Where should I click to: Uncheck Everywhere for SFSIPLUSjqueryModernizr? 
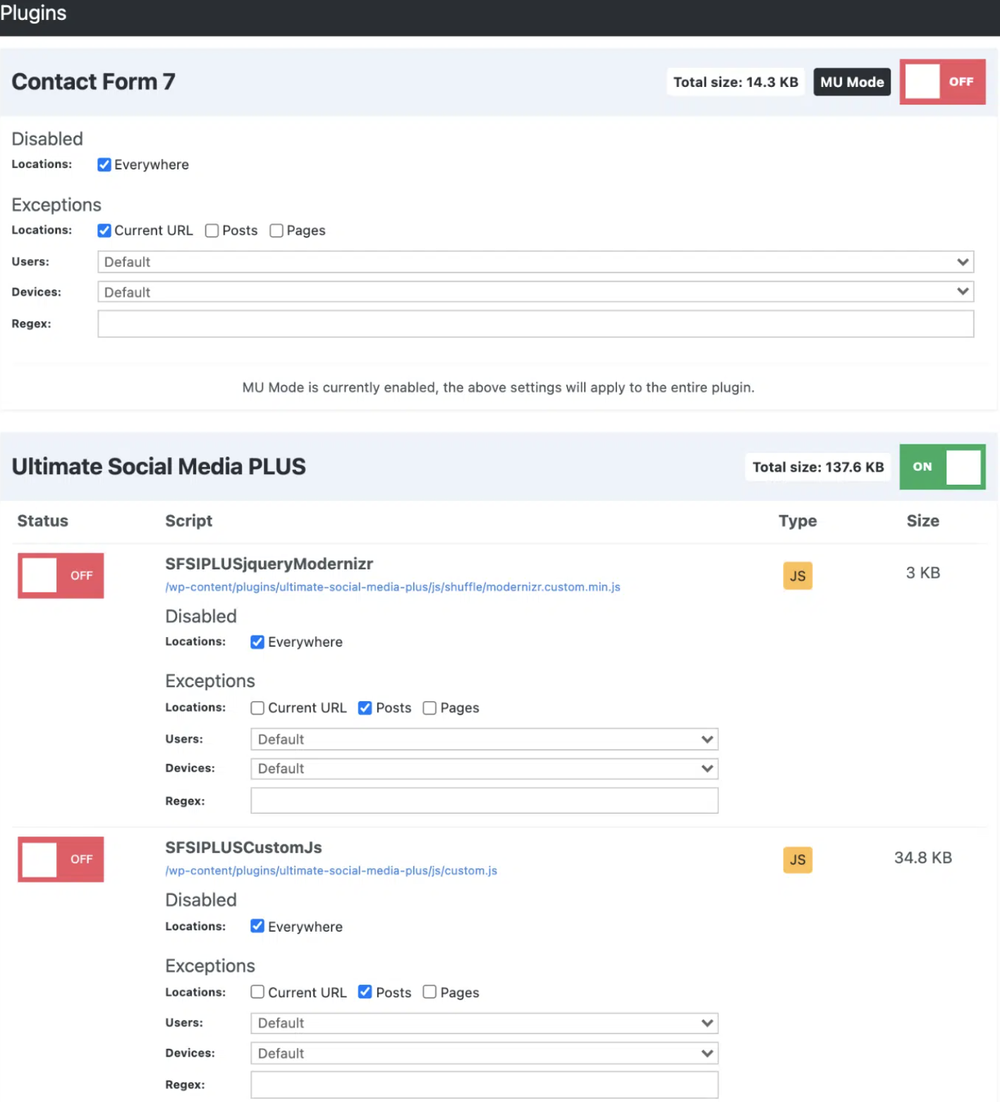click(257, 642)
